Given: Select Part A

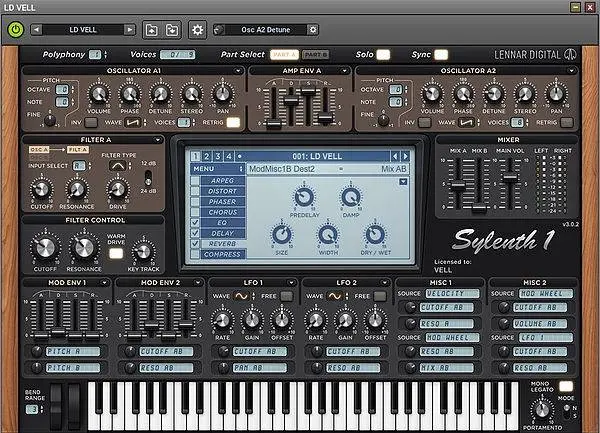Looking at the screenshot, I should click(284, 55).
